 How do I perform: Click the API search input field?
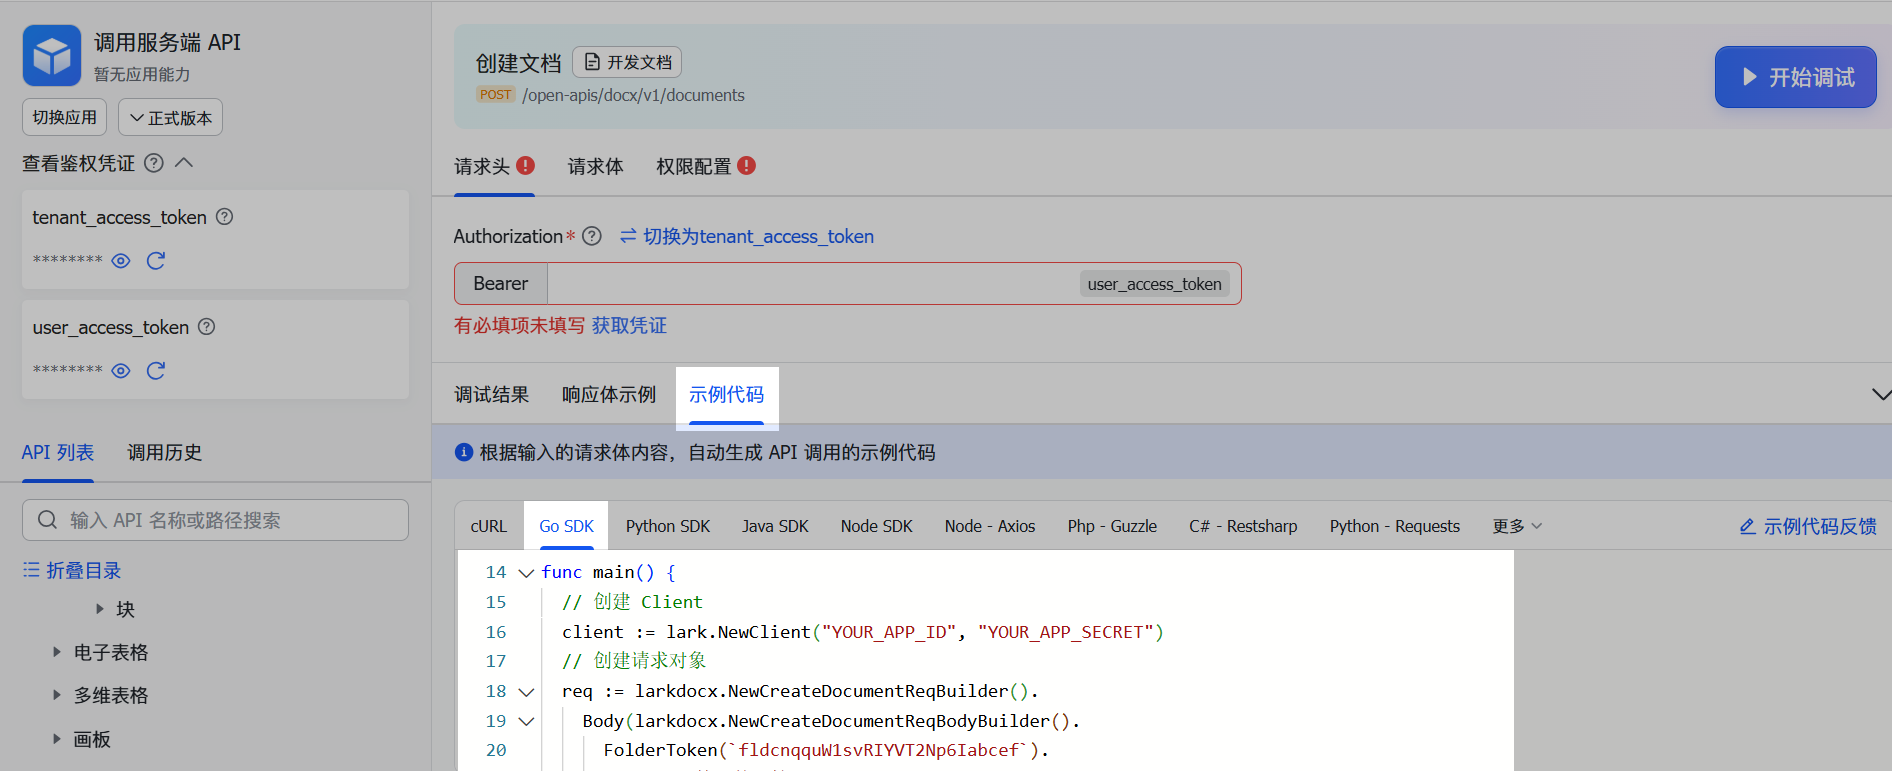[x=215, y=520]
